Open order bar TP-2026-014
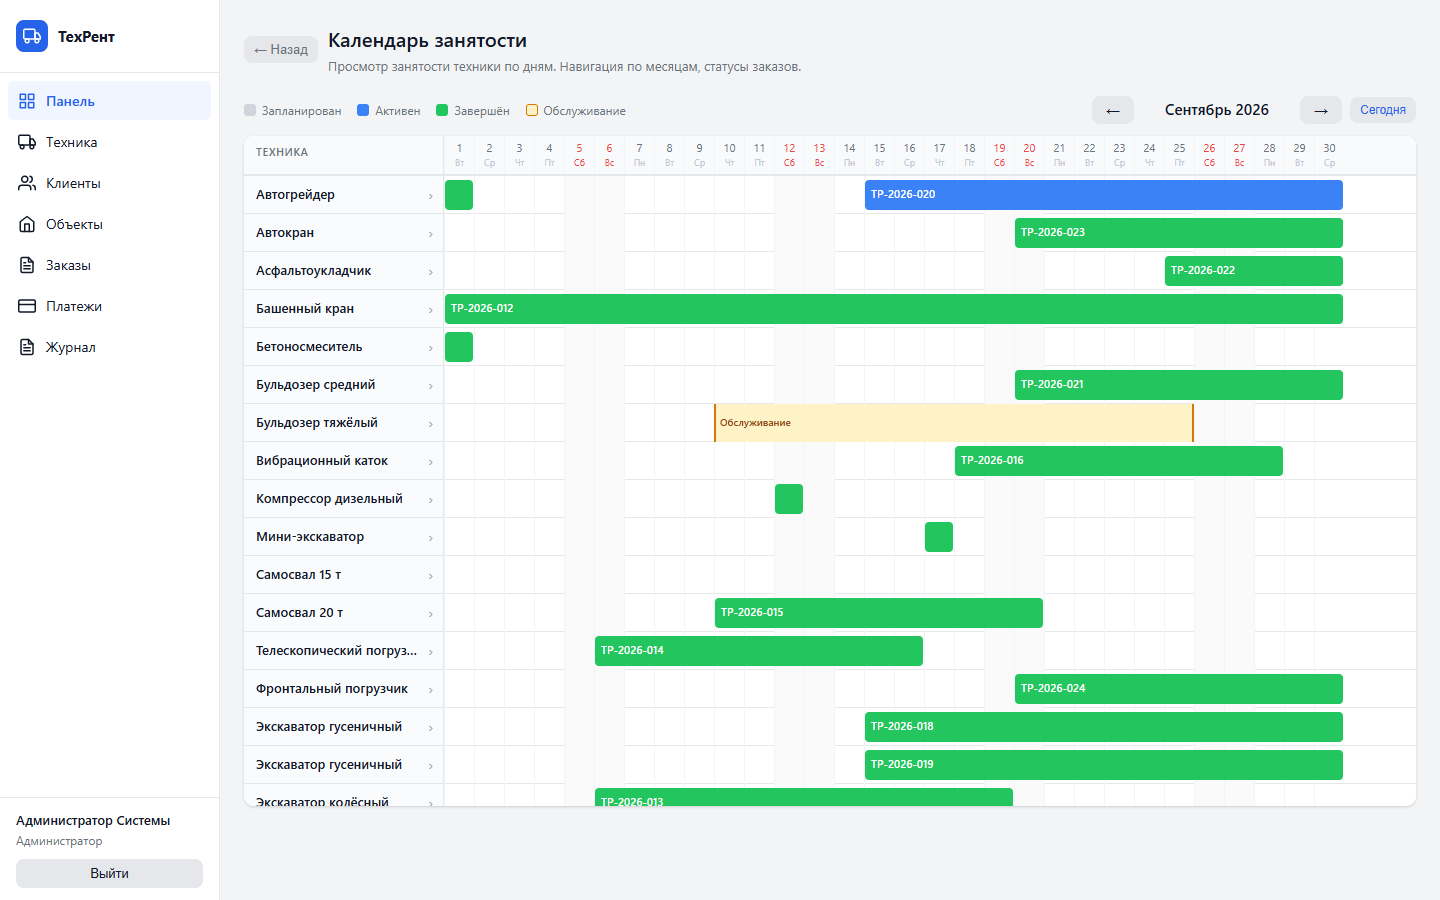Viewport: 1440px width, 900px height. 759,651
